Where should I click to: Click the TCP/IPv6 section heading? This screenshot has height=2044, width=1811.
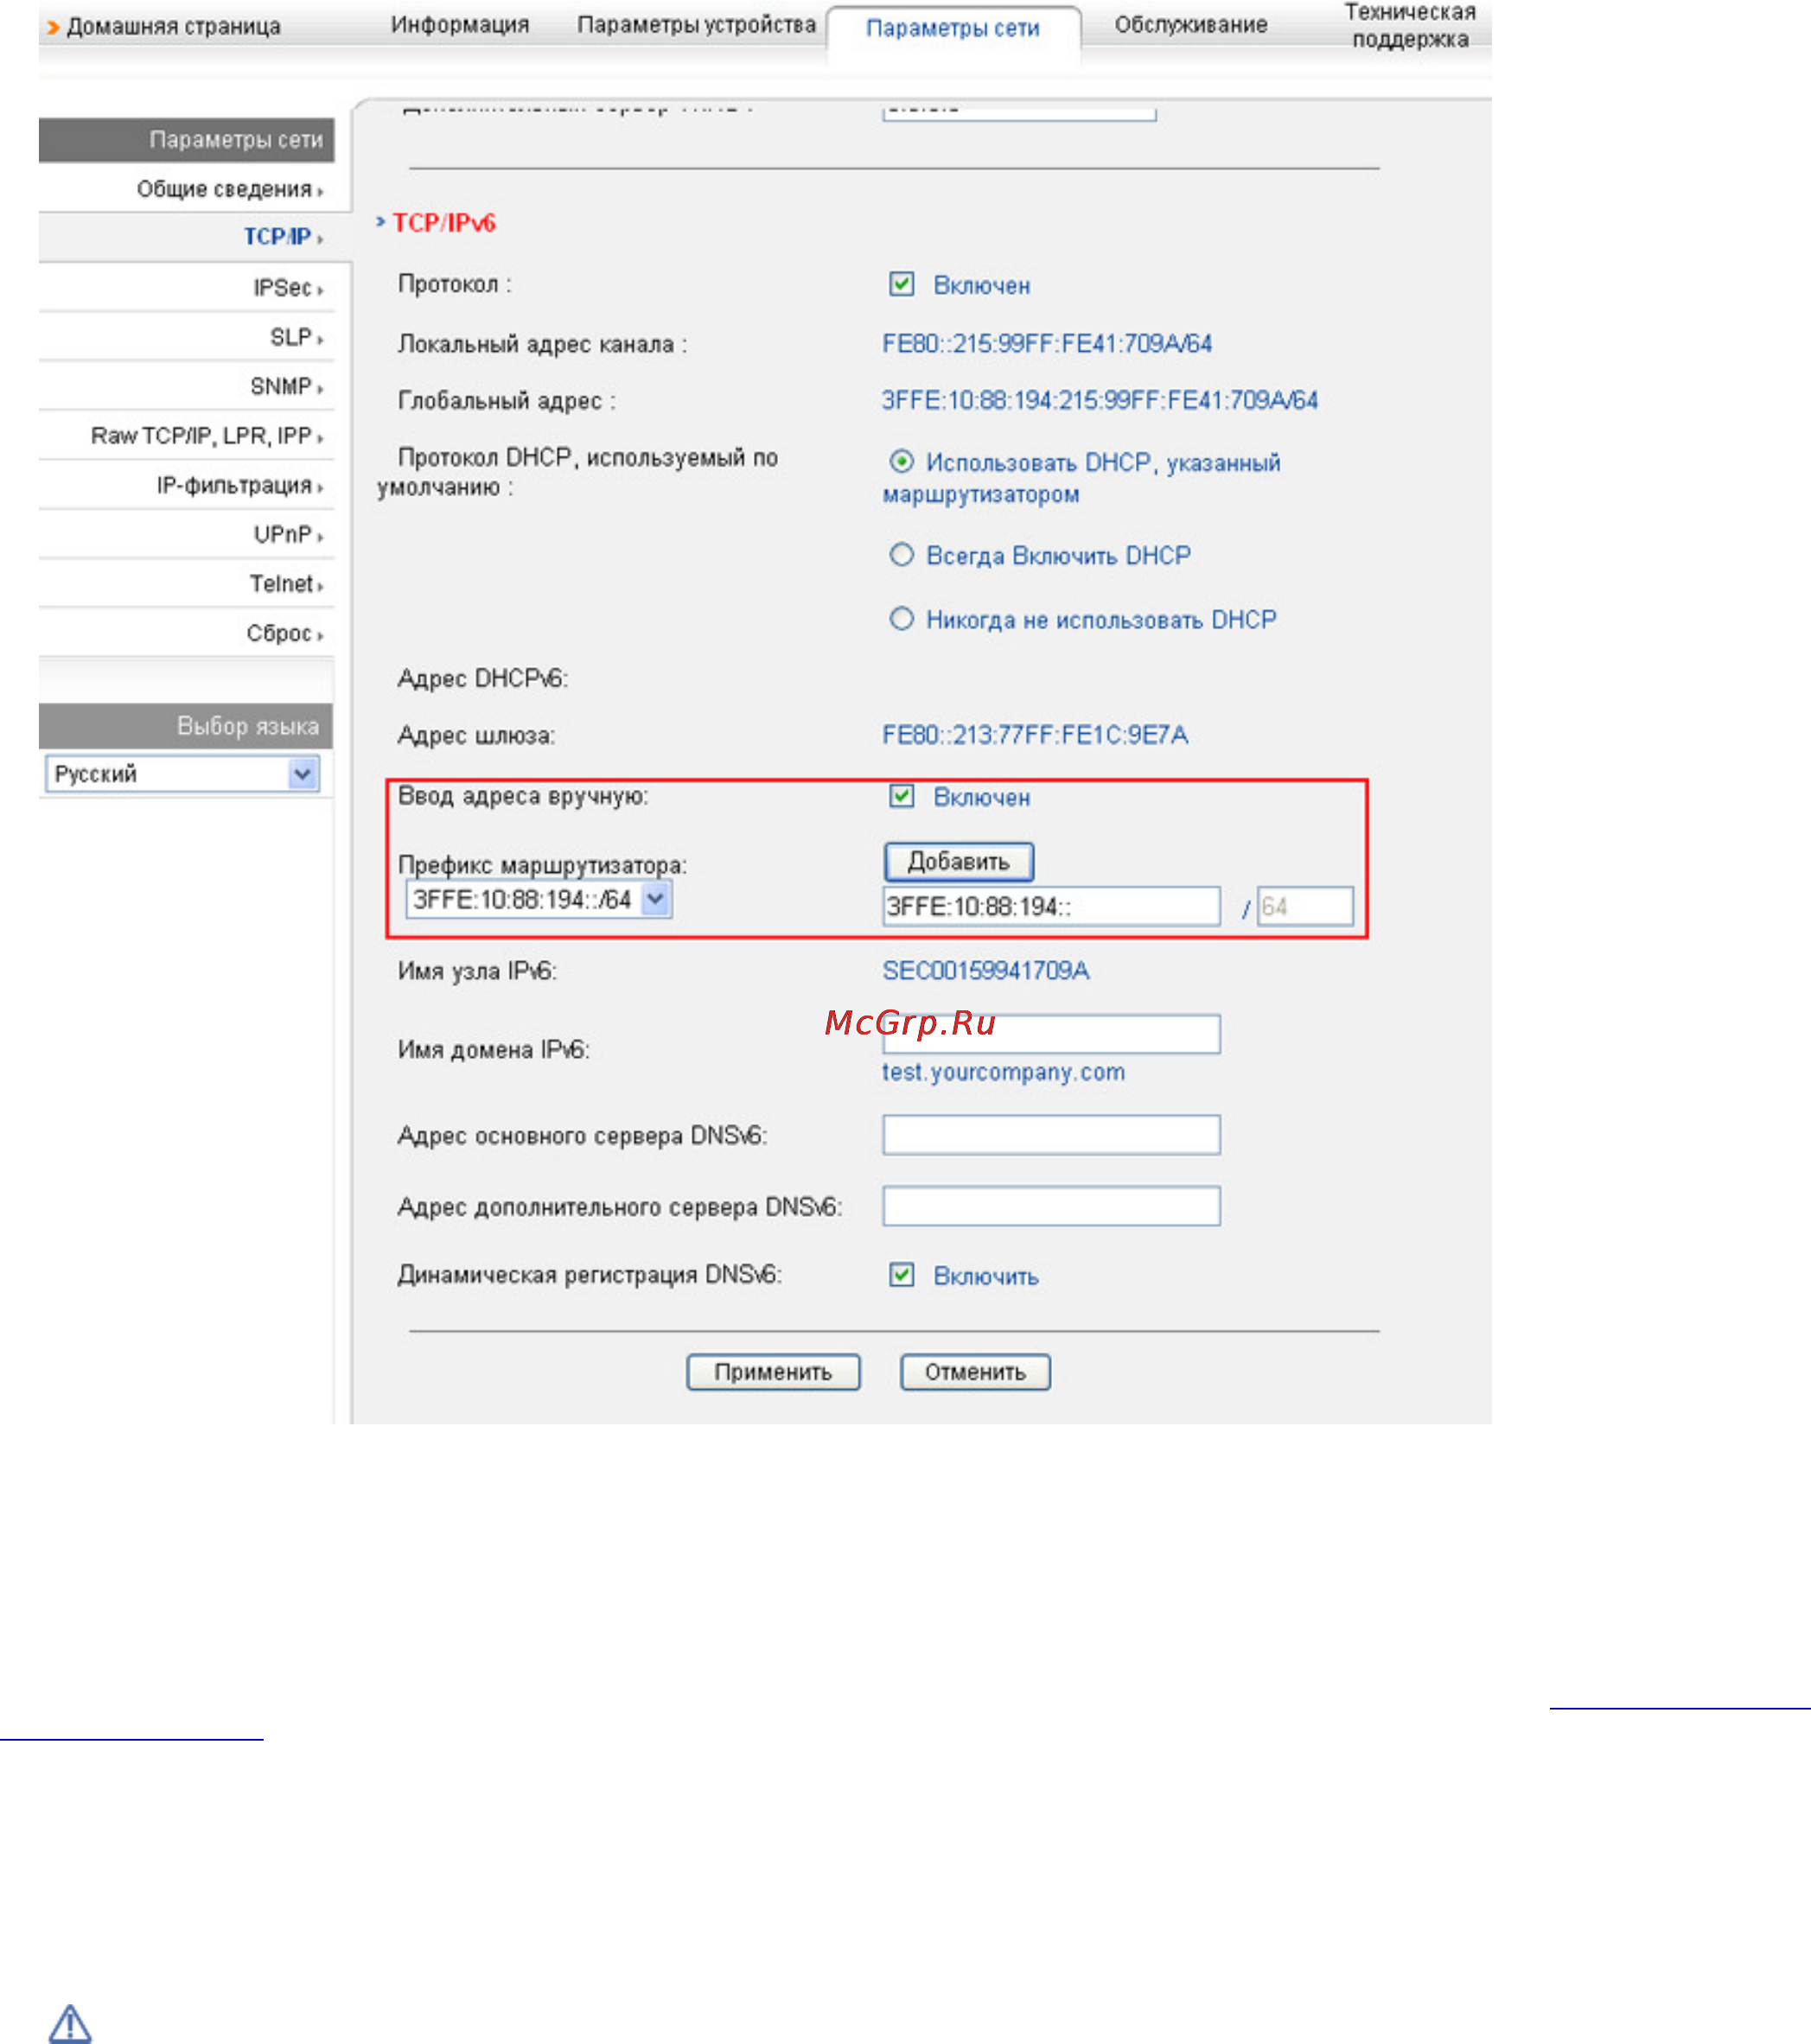pos(444,223)
